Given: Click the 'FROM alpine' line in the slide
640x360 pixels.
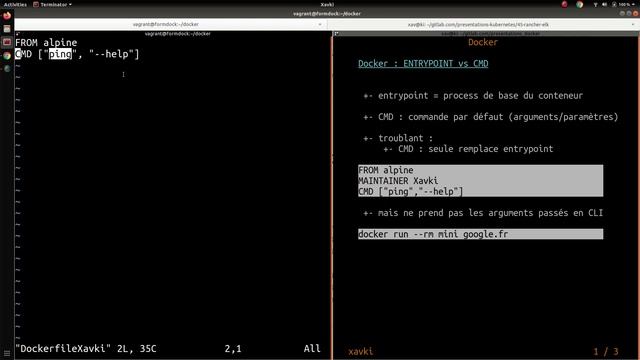Looking at the screenshot, I should point(386,170).
